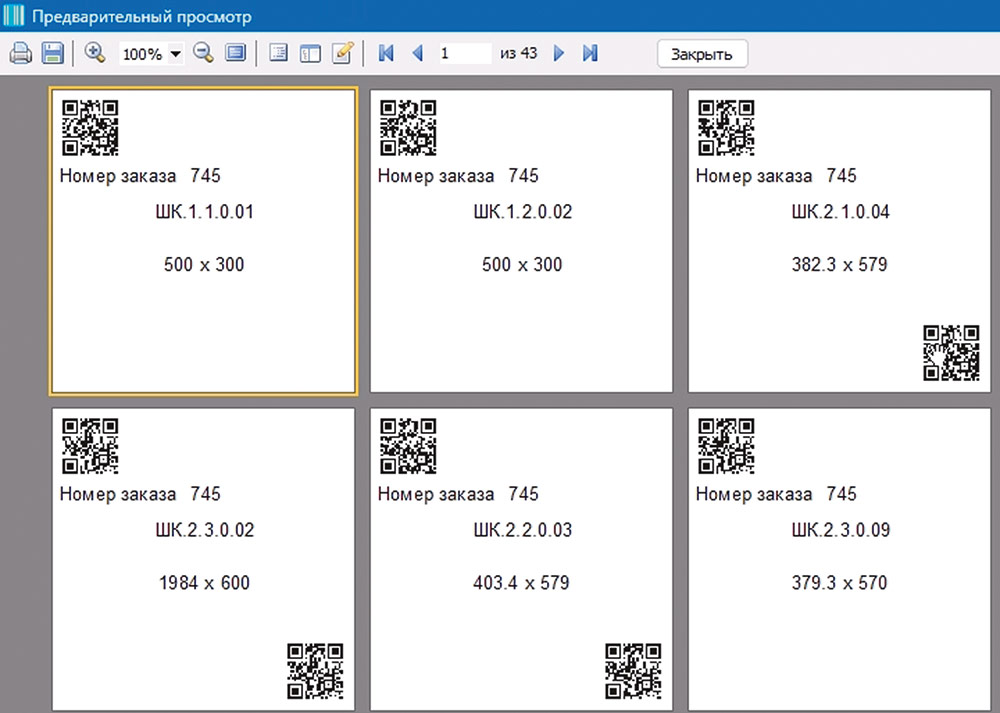Select the label ШК.1.1.0.01 preview

(x=203, y=240)
